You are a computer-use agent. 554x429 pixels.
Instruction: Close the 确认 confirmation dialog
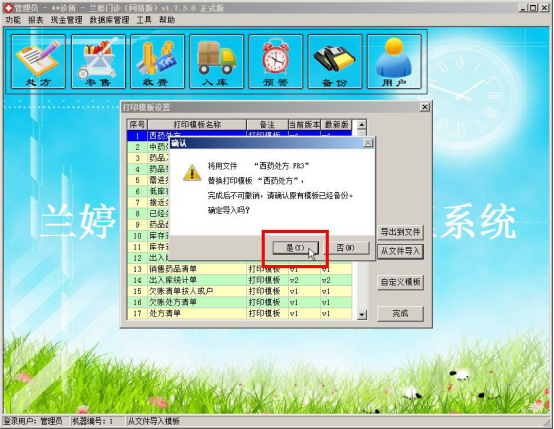(x=368, y=143)
